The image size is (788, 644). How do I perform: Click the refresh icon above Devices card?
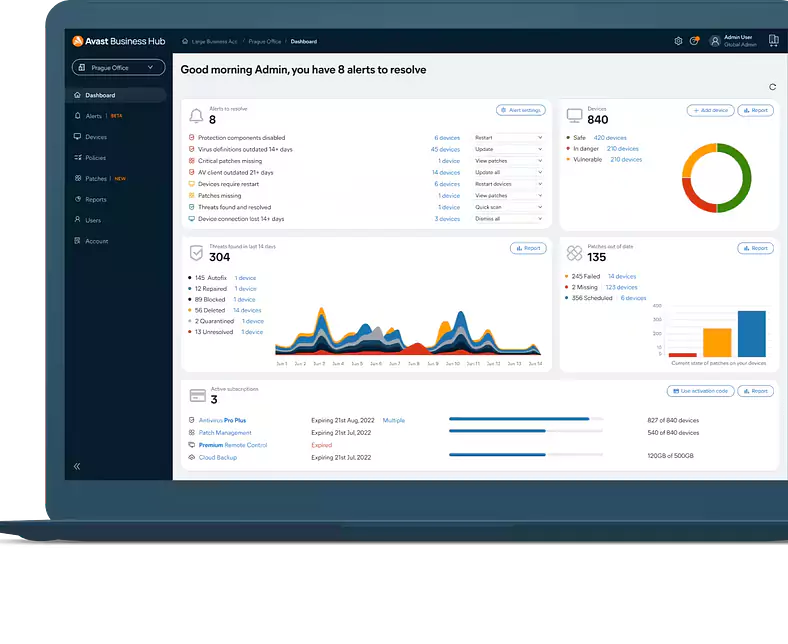[772, 88]
